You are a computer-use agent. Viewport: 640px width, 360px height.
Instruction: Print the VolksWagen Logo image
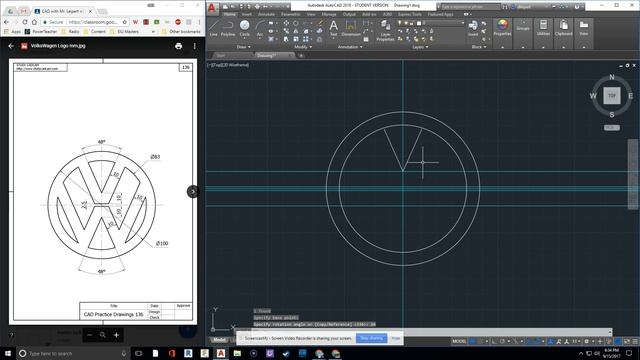(x=178, y=46)
